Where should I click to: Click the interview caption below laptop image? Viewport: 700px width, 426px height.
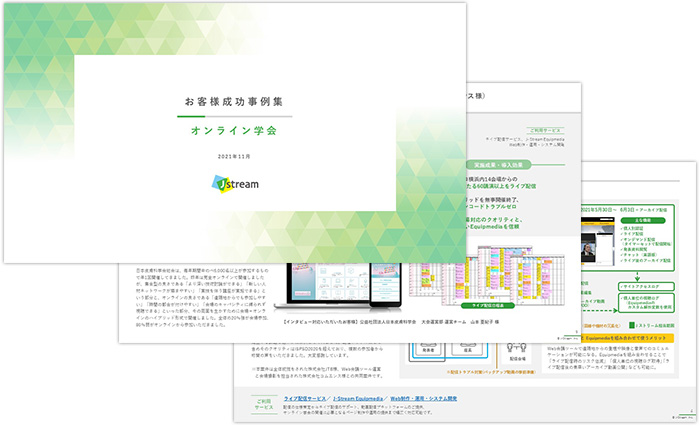tap(391, 322)
